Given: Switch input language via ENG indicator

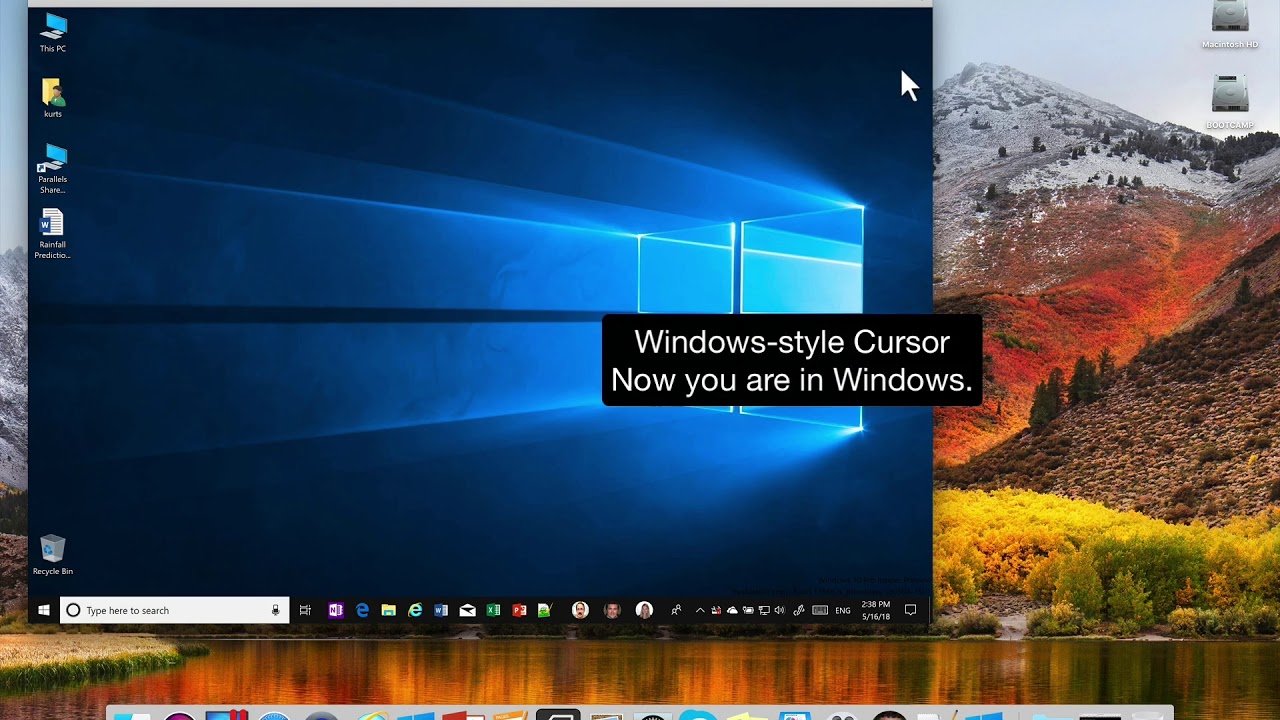Looking at the screenshot, I should pyautogui.click(x=843, y=611).
